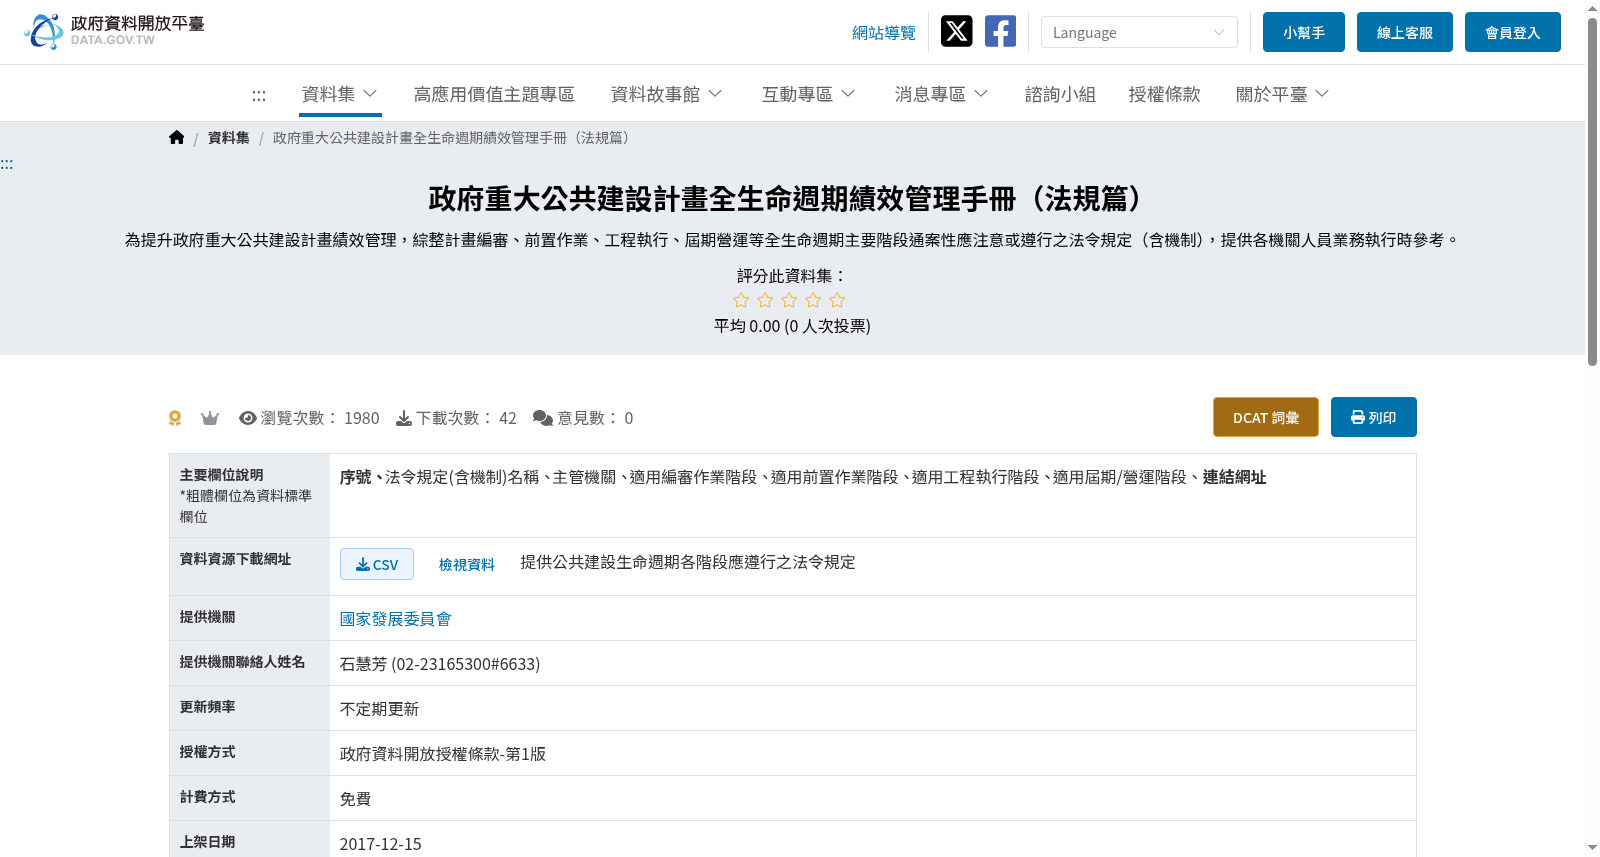Click the 會員登入 button
The image size is (1600, 857).
click(1513, 32)
